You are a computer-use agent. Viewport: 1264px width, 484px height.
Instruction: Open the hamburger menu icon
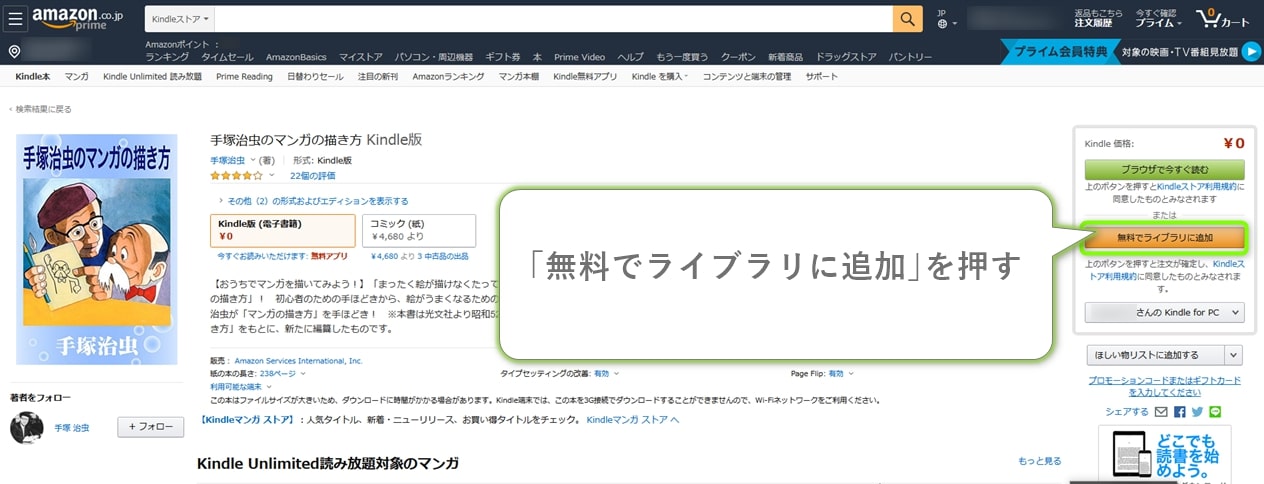coord(17,18)
